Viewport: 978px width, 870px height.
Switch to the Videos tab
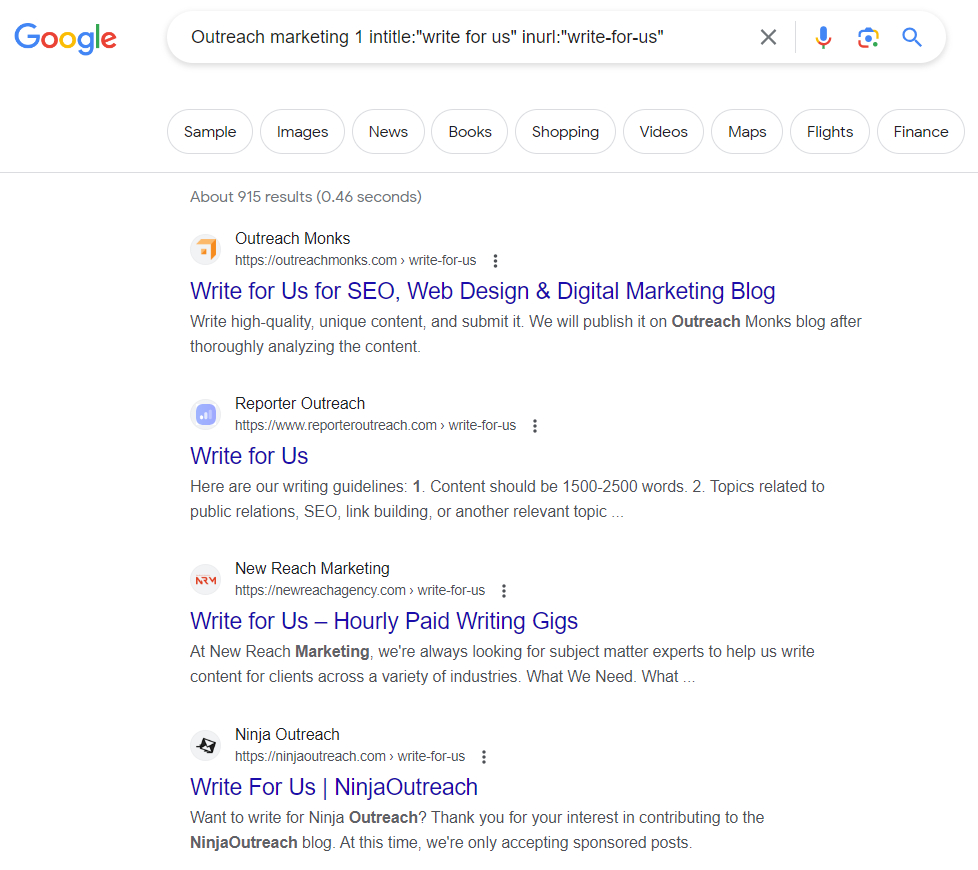point(663,131)
